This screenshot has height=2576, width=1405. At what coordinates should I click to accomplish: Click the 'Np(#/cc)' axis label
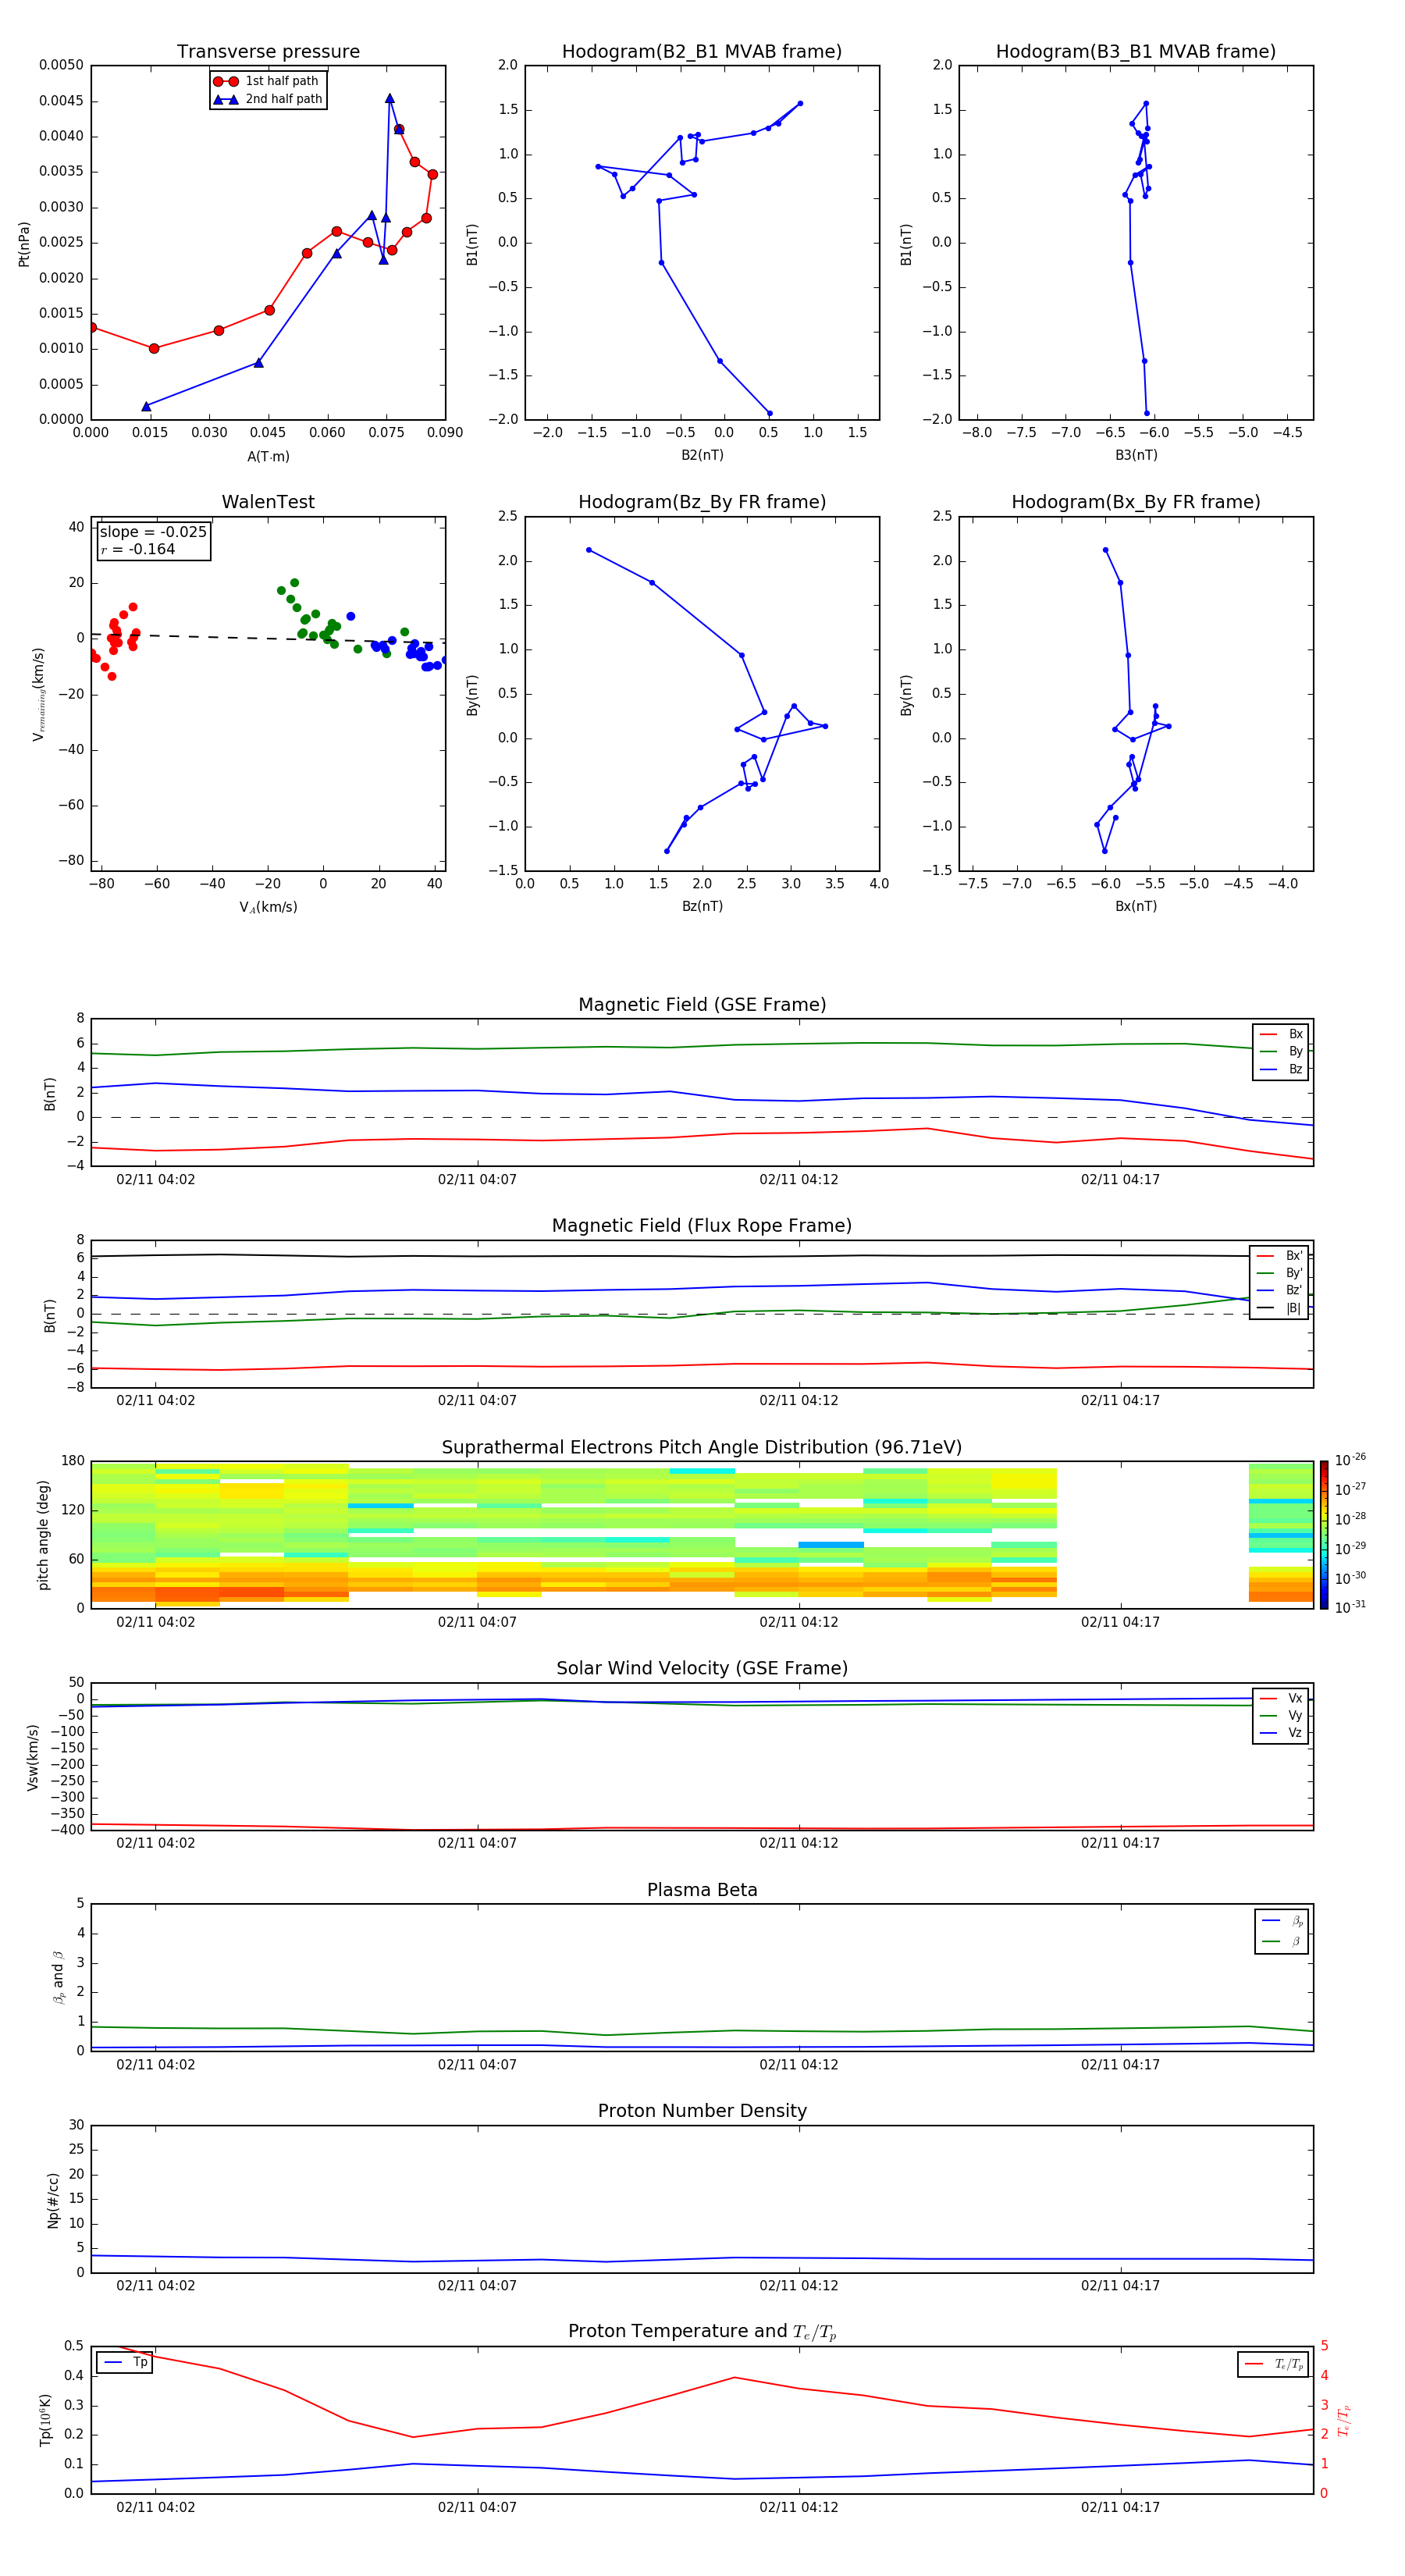53,2199
